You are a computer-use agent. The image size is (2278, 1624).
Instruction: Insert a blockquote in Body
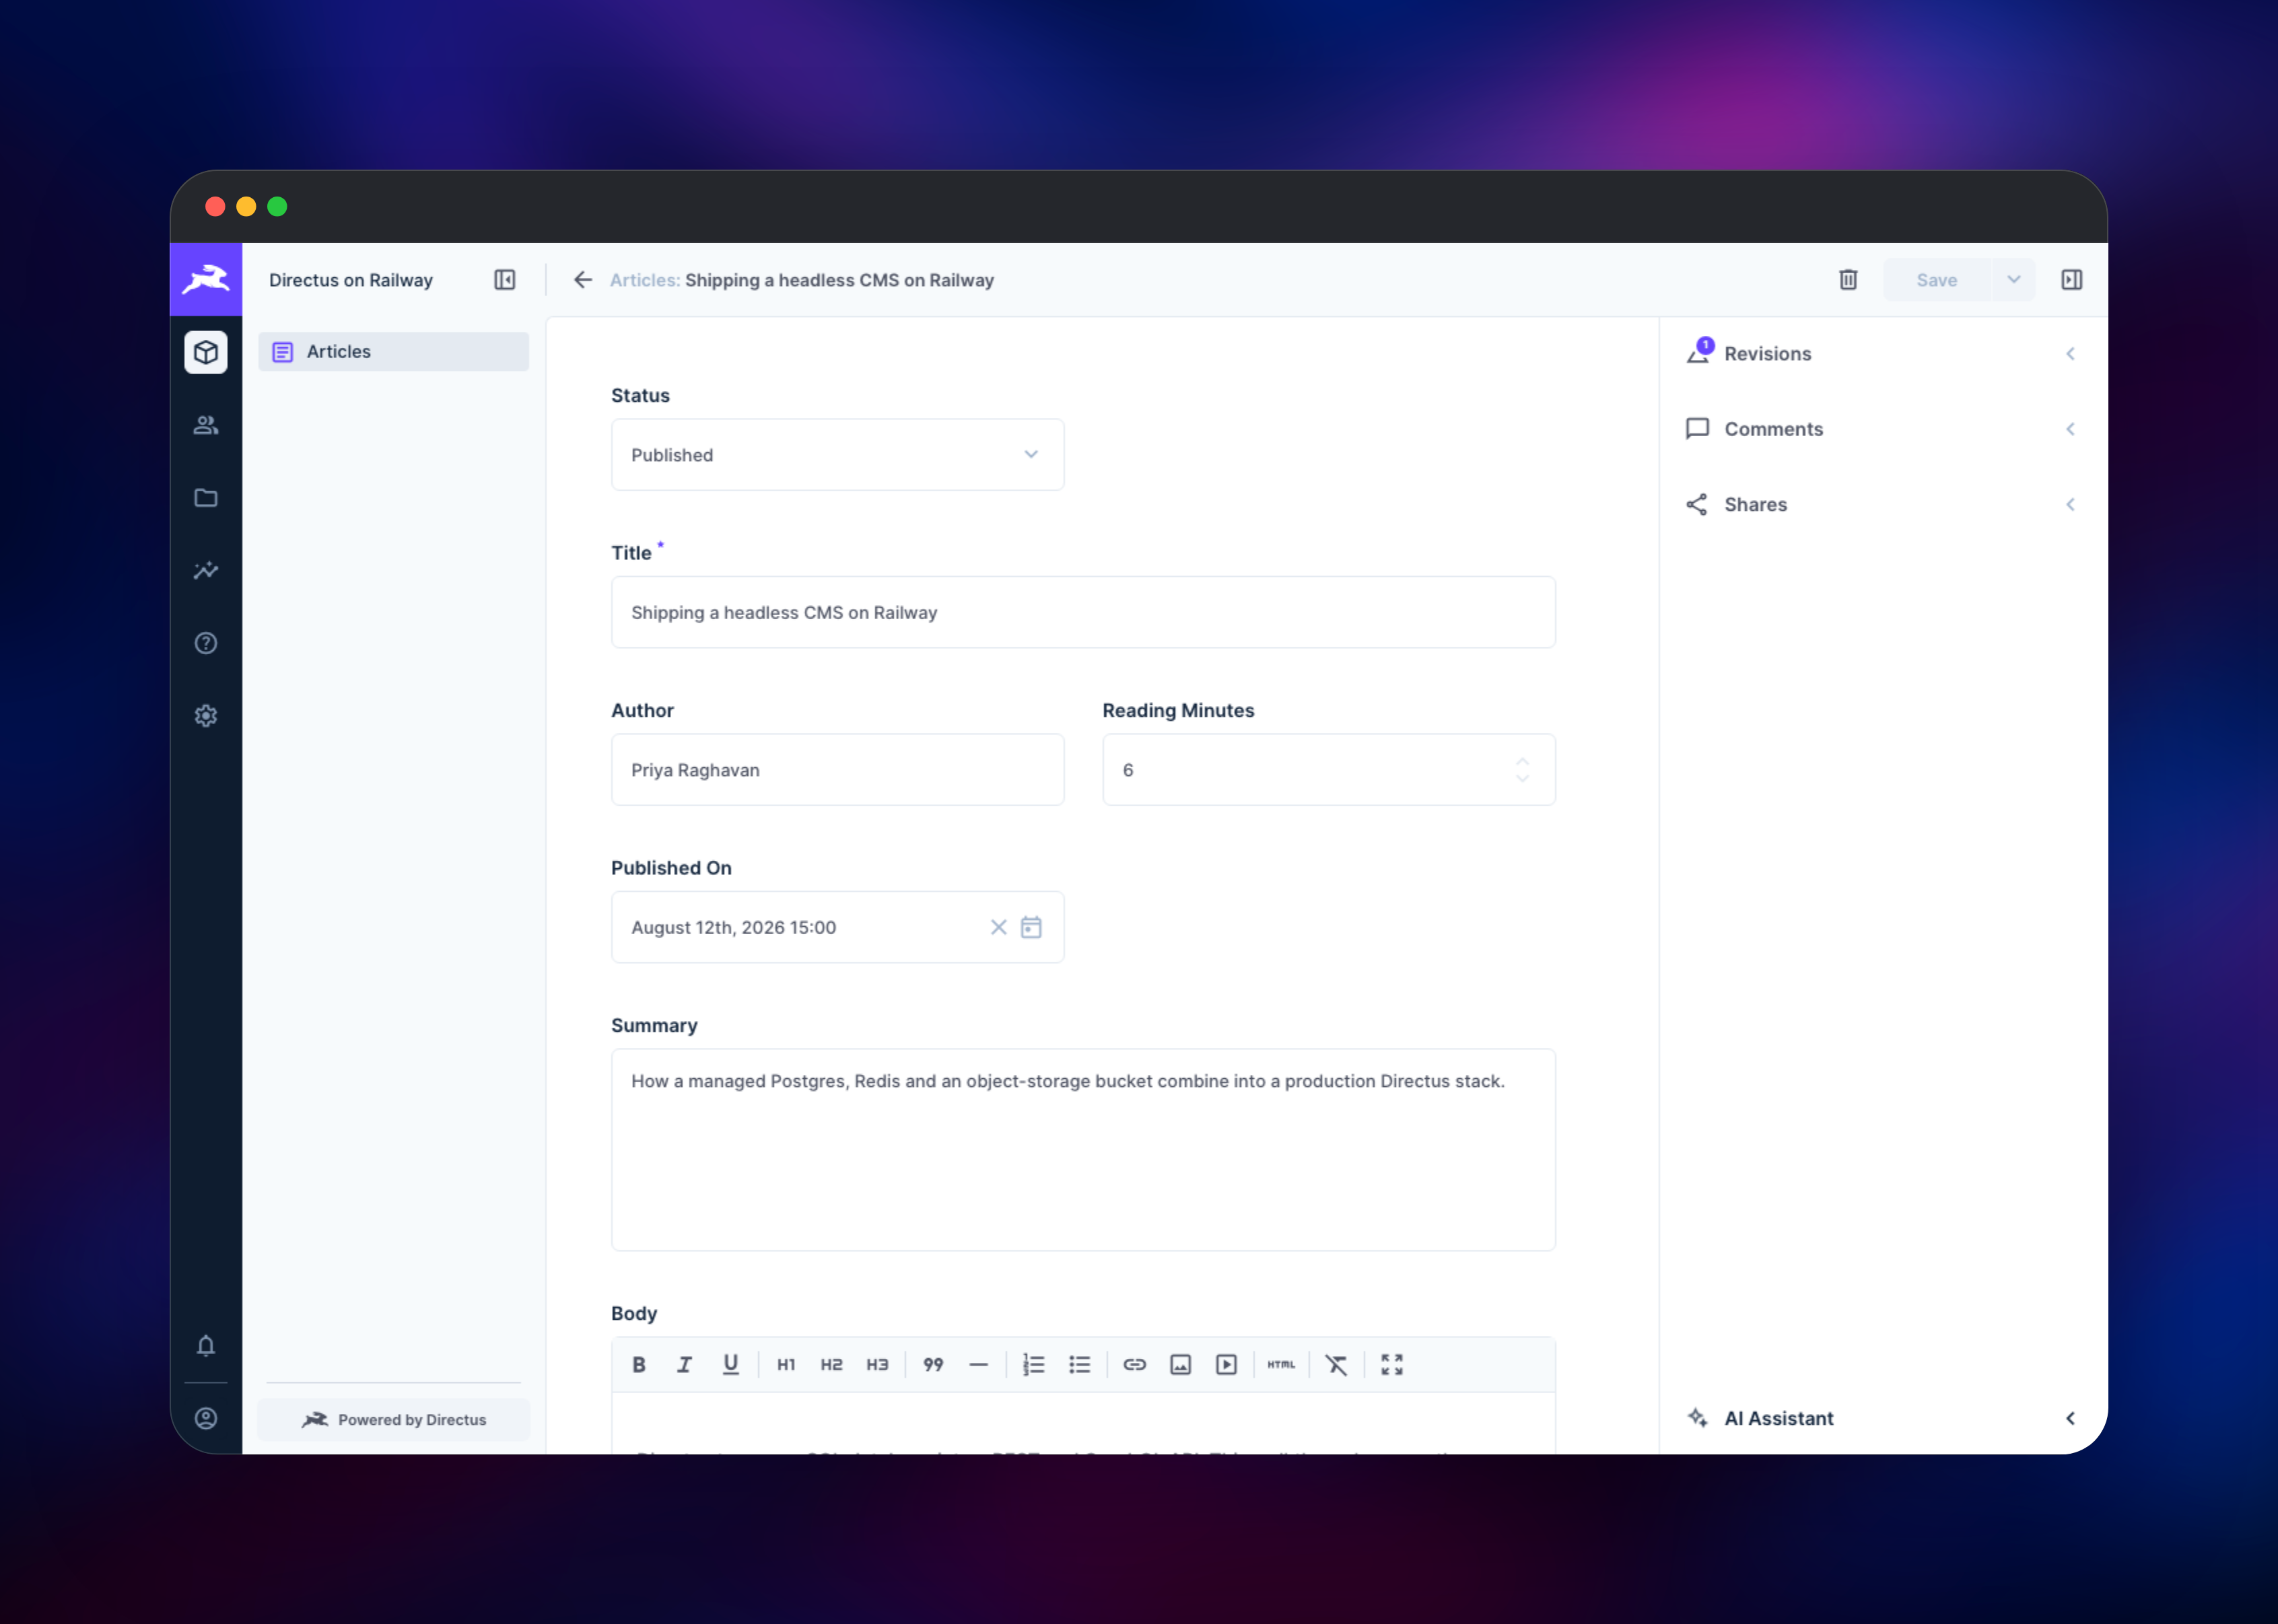tap(933, 1365)
